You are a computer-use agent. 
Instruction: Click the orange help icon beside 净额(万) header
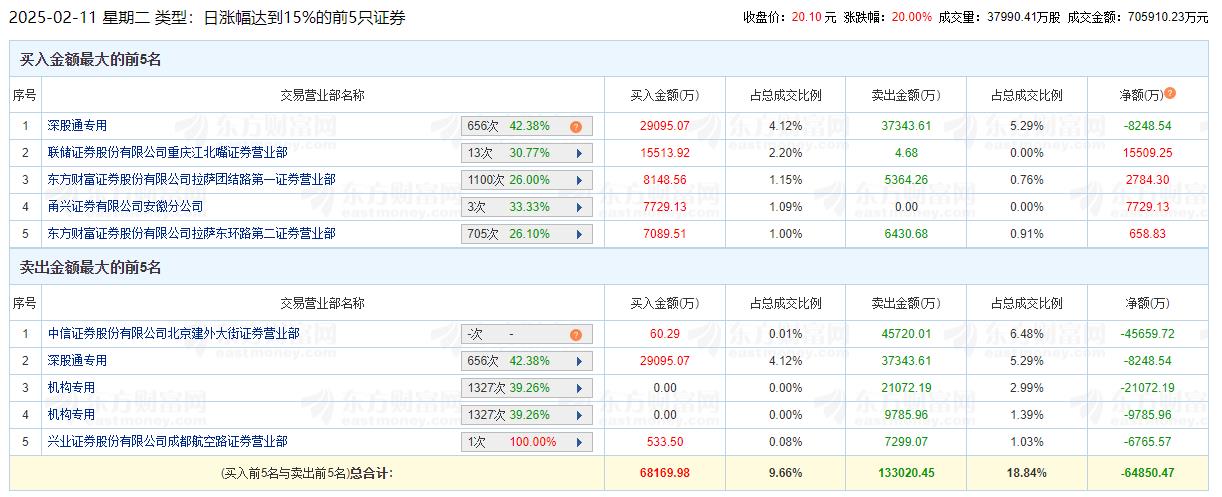click(x=1170, y=94)
